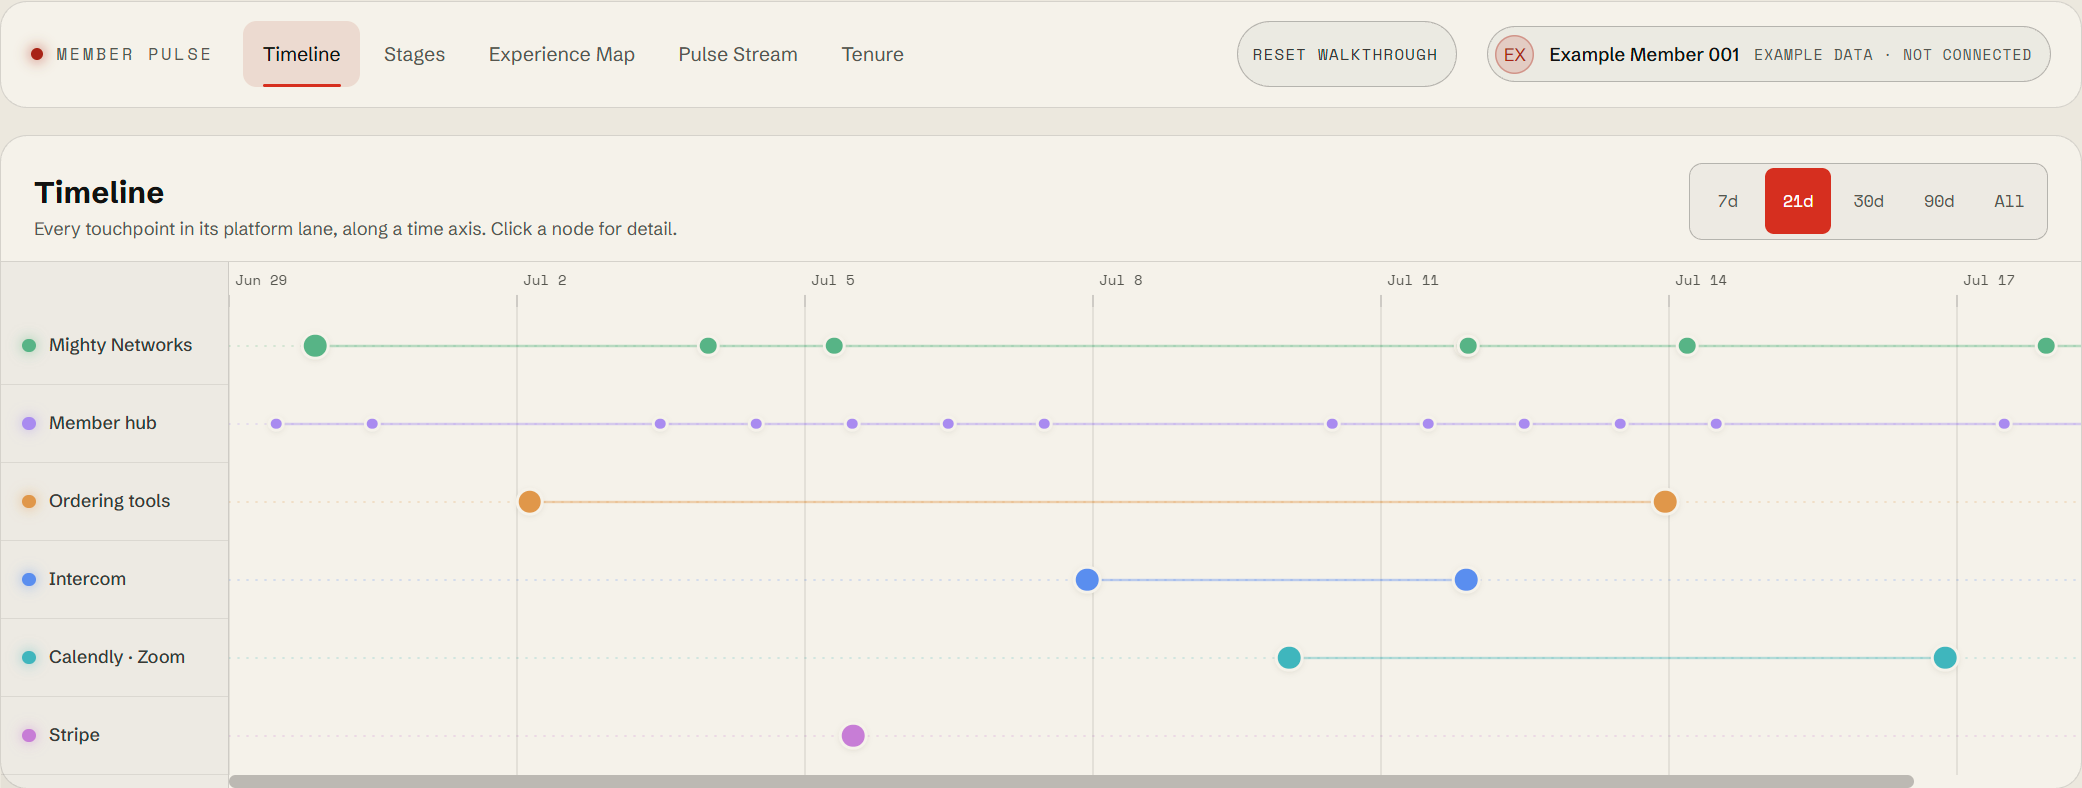Click the Intercom lane label
2082x788 pixels.
(87, 579)
